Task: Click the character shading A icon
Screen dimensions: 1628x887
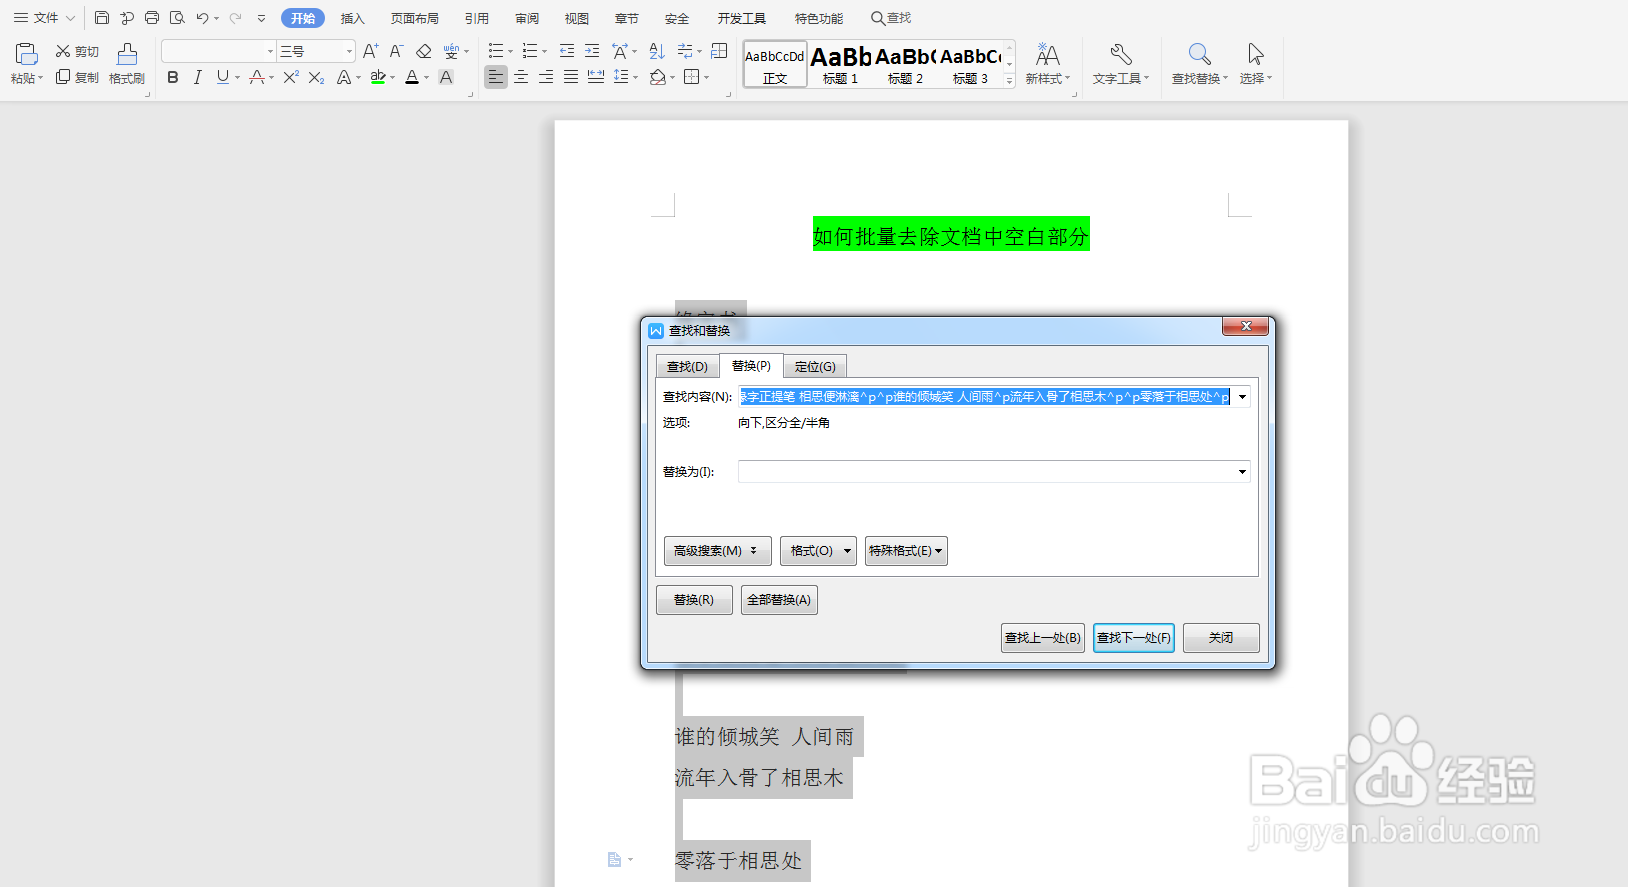Action: (x=446, y=77)
